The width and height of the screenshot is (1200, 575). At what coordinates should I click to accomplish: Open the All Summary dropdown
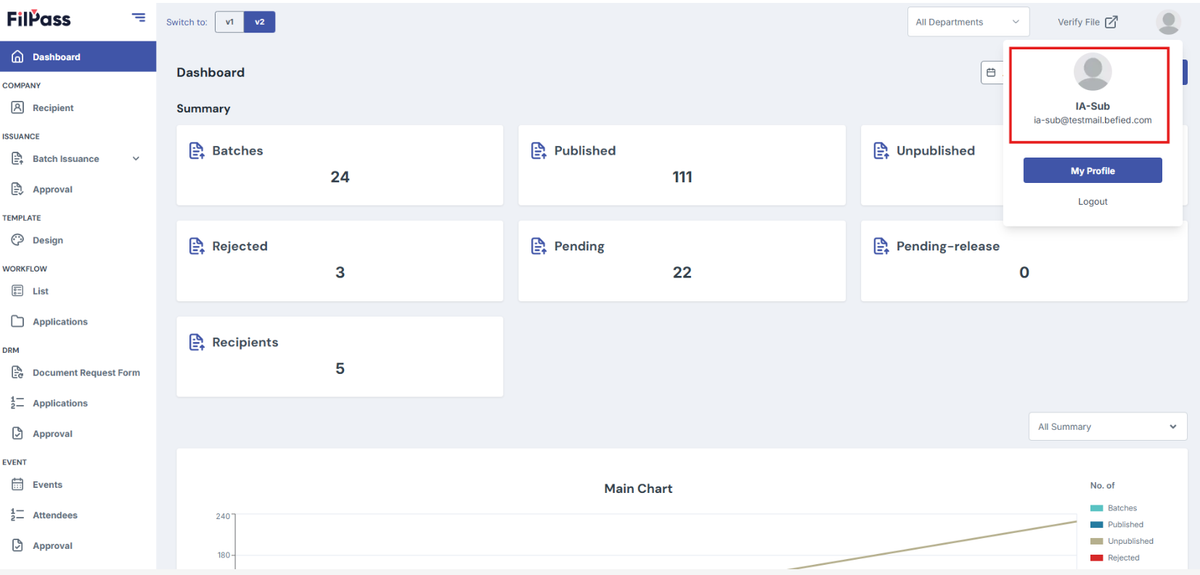click(x=1108, y=426)
